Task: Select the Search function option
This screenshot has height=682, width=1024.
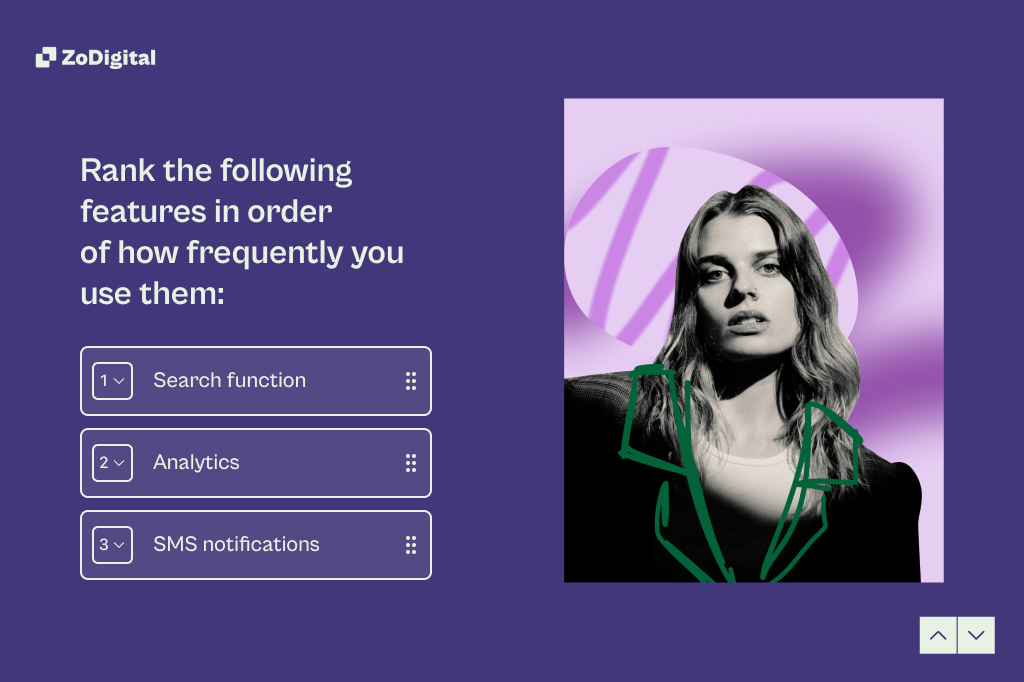Action: (x=230, y=381)
